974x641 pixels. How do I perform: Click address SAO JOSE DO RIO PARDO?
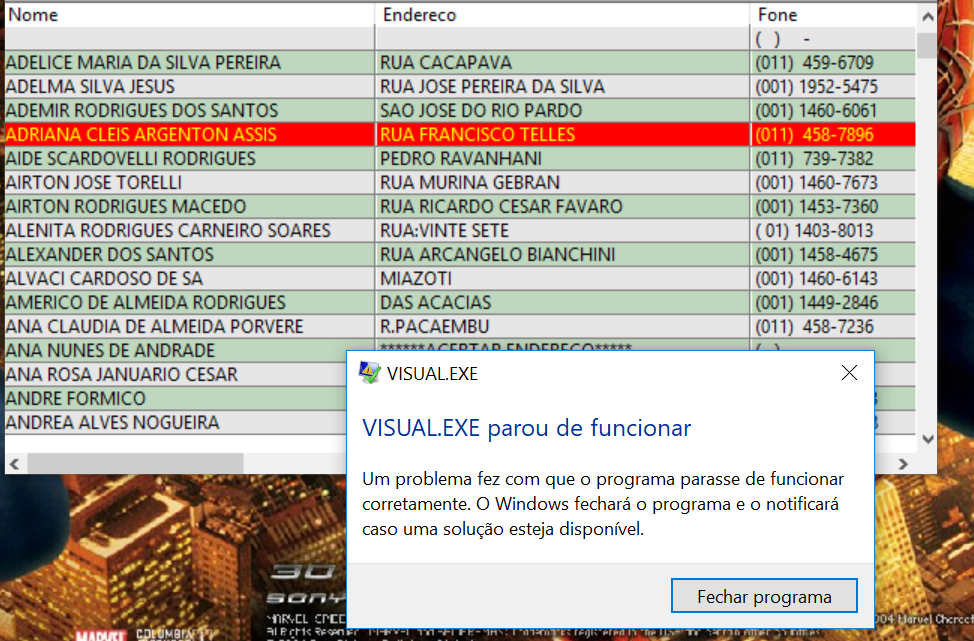(x=481, y=111)
